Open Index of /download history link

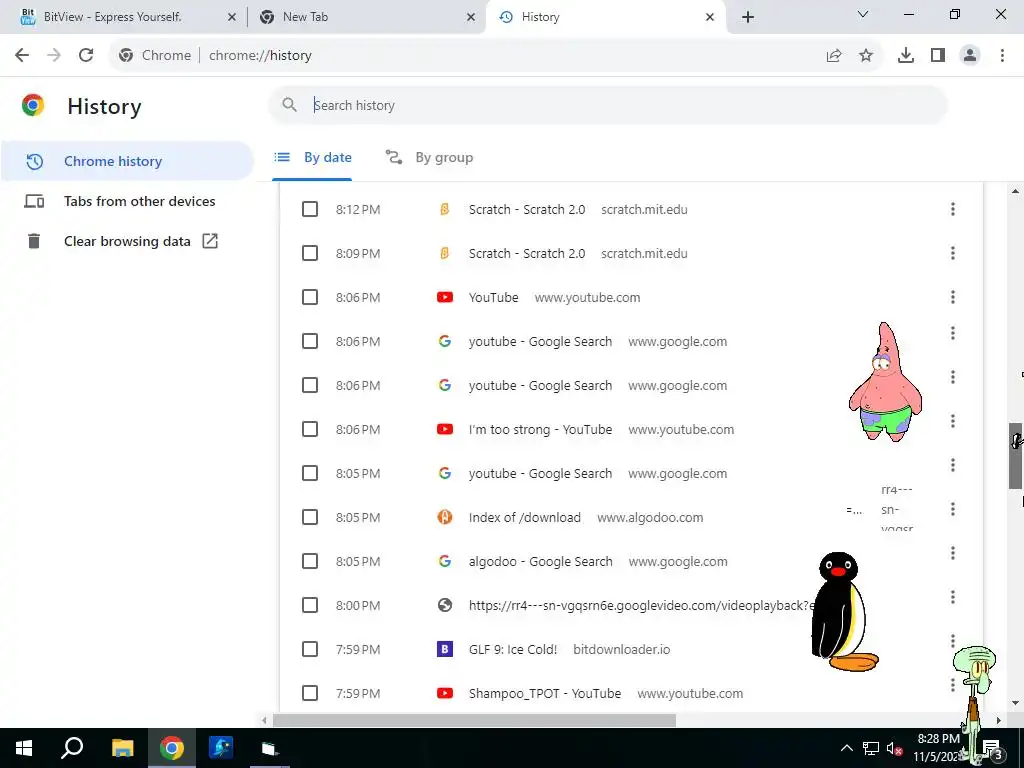point(524,517)
